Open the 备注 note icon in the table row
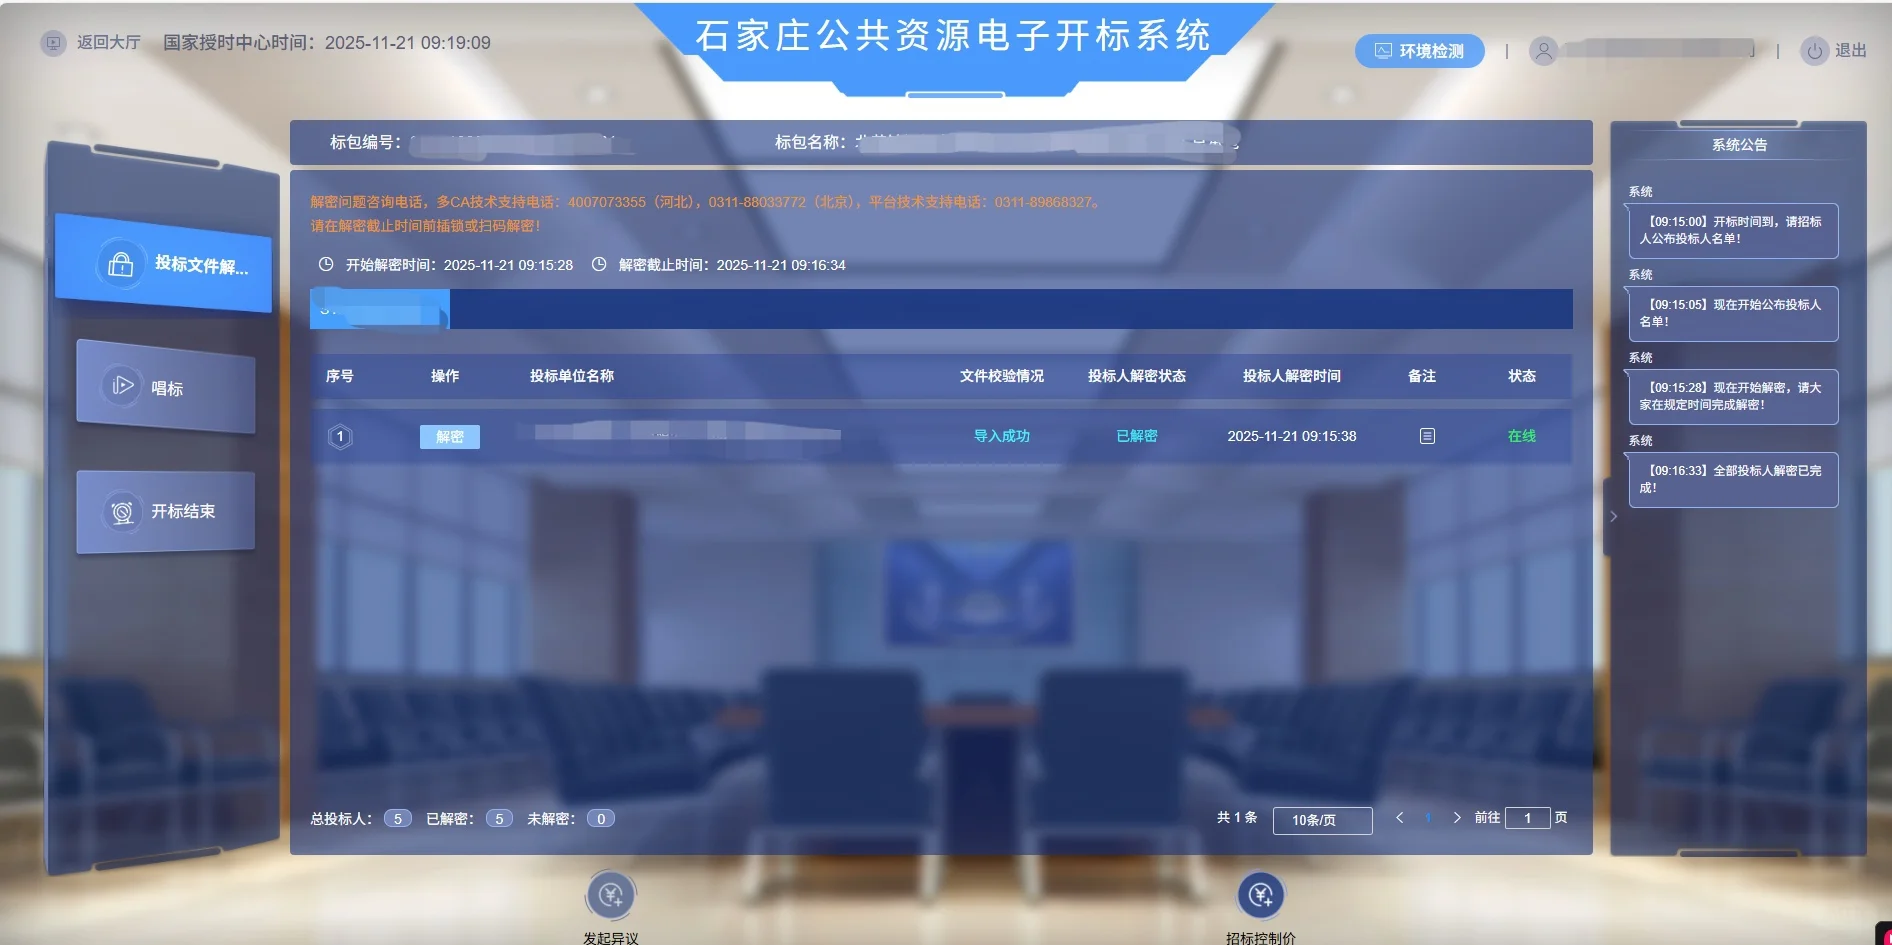Viewport: 1892px width, 945px height. [x=1427, y=435]
